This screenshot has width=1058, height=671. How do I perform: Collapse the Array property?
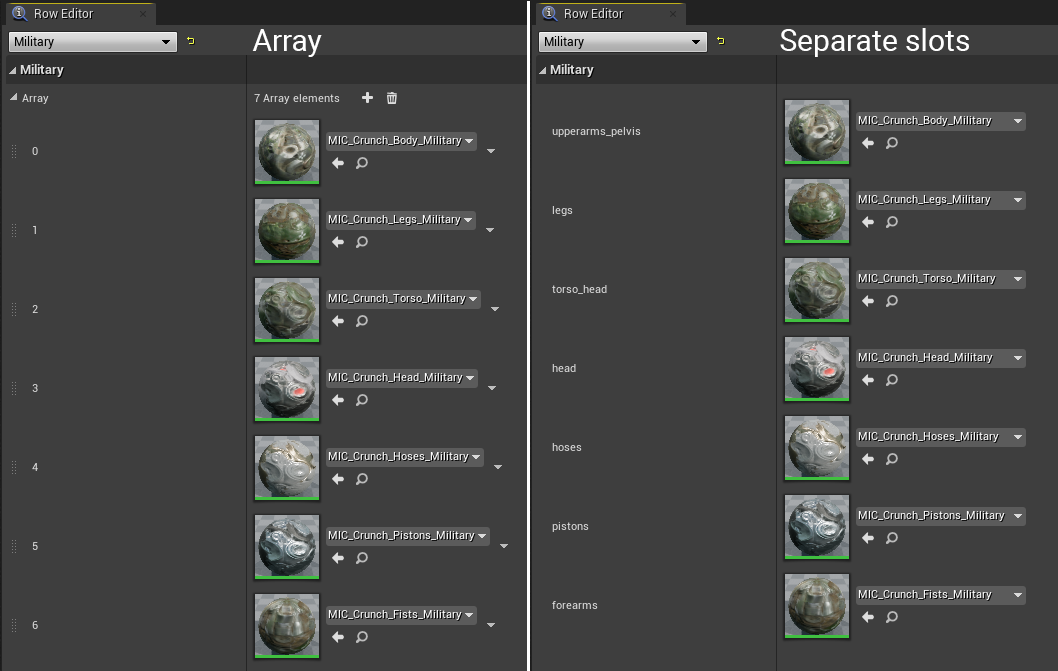13,97
